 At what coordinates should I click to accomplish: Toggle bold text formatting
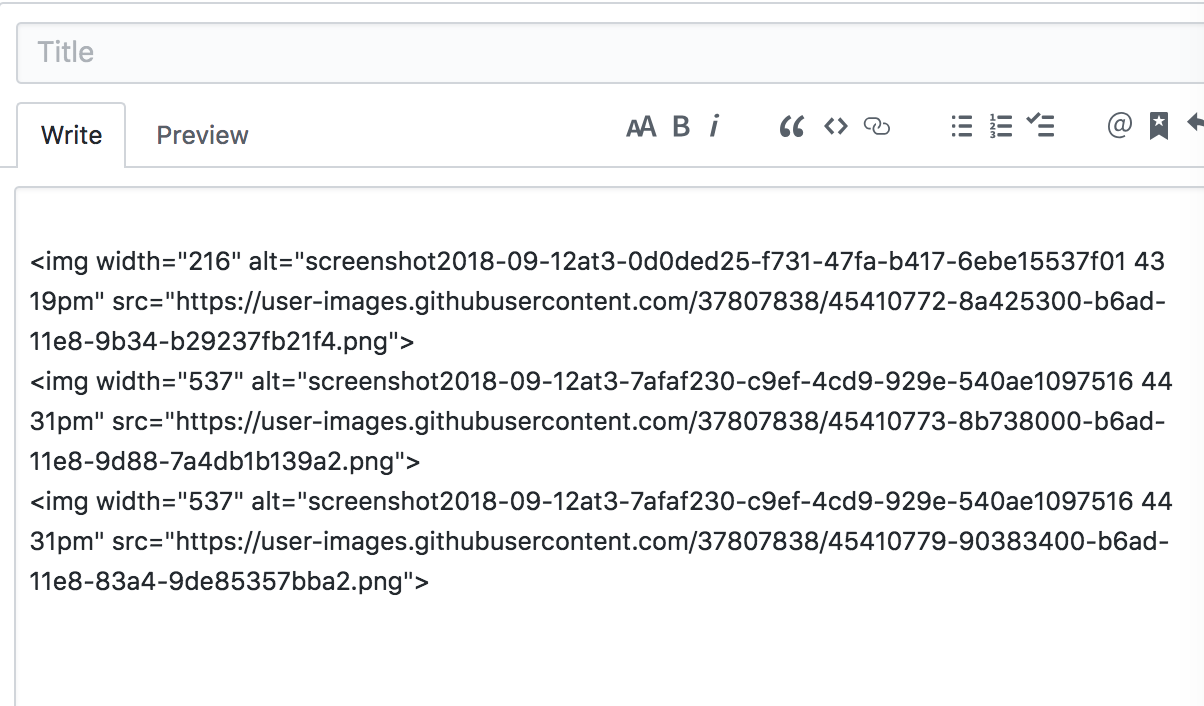[x=681, y=127]
